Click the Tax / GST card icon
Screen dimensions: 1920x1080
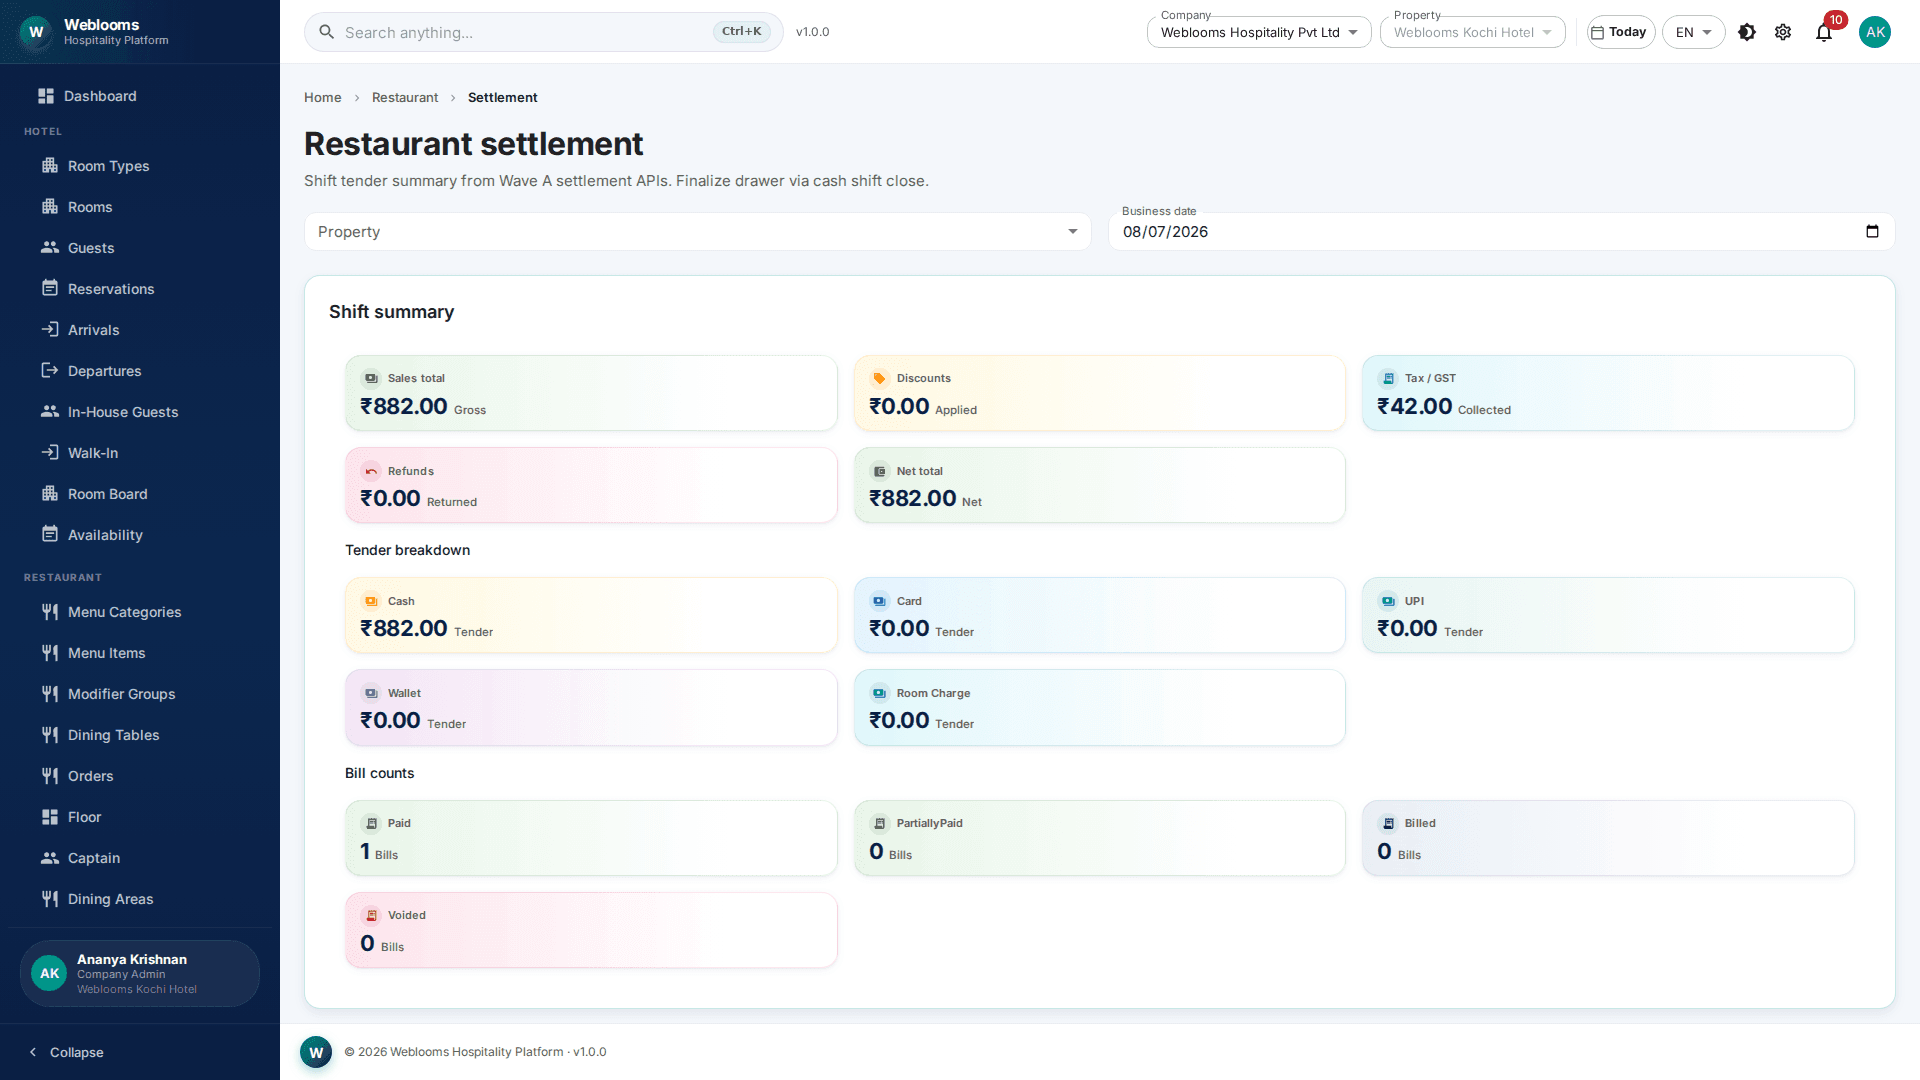coord(1388,378)
